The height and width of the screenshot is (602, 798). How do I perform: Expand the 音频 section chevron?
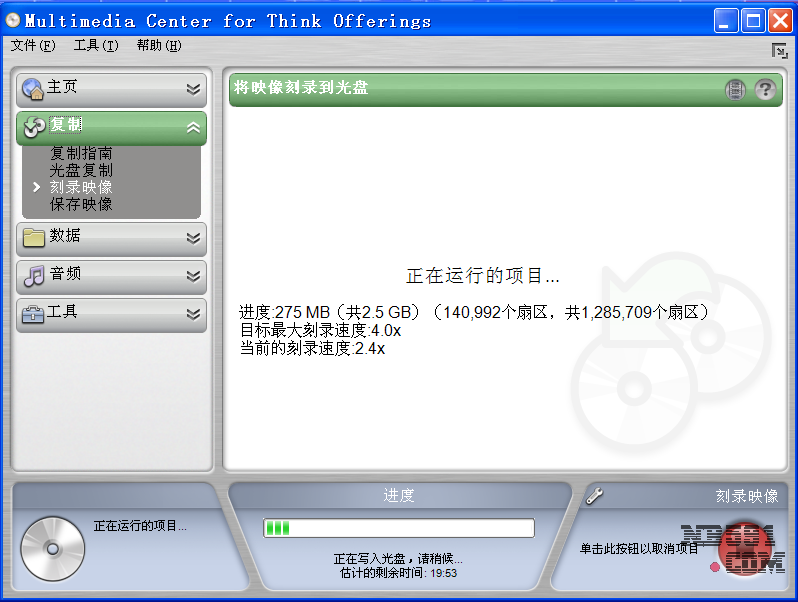click(193, 276)
